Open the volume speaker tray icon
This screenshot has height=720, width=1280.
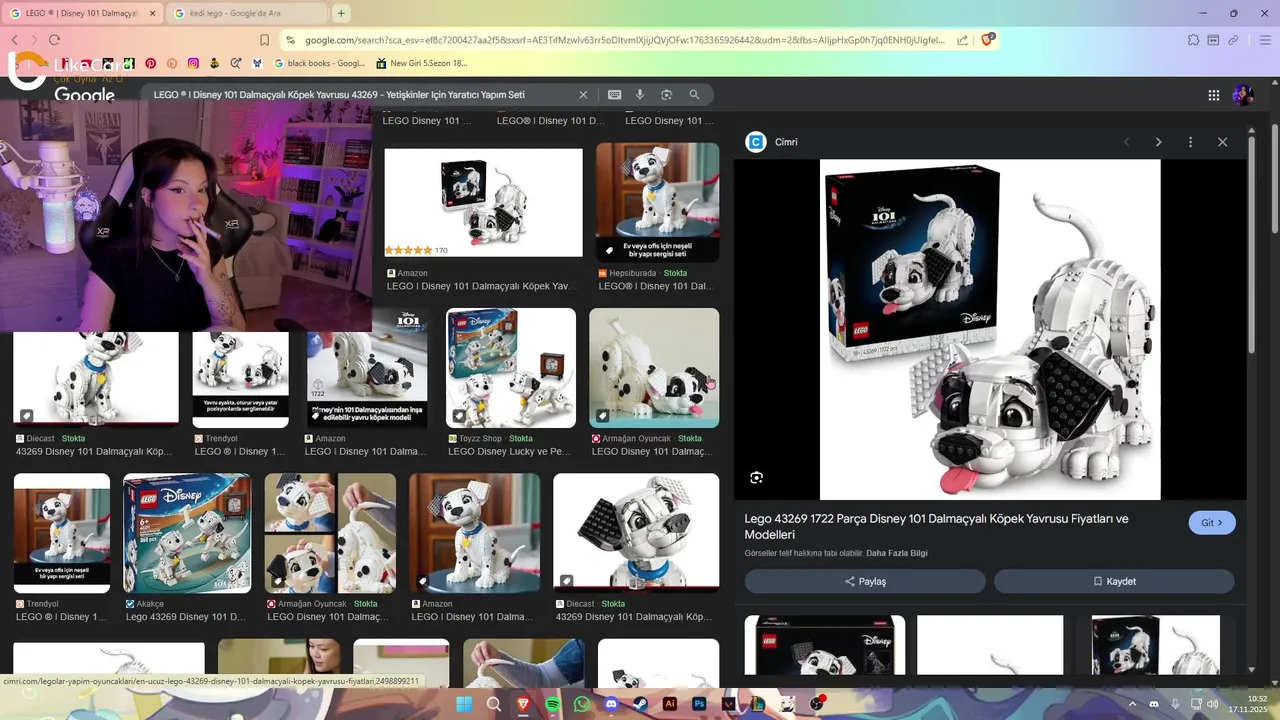pos(1212,704)
